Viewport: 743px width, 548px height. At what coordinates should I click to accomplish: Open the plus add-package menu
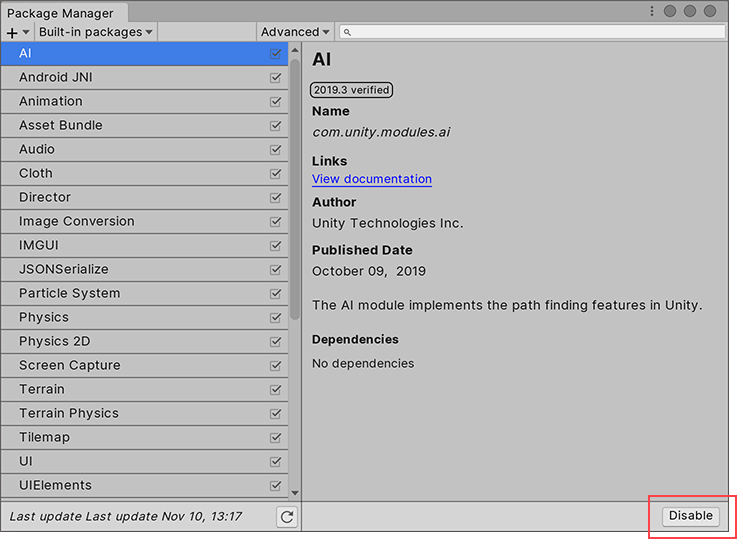[12, 33]
